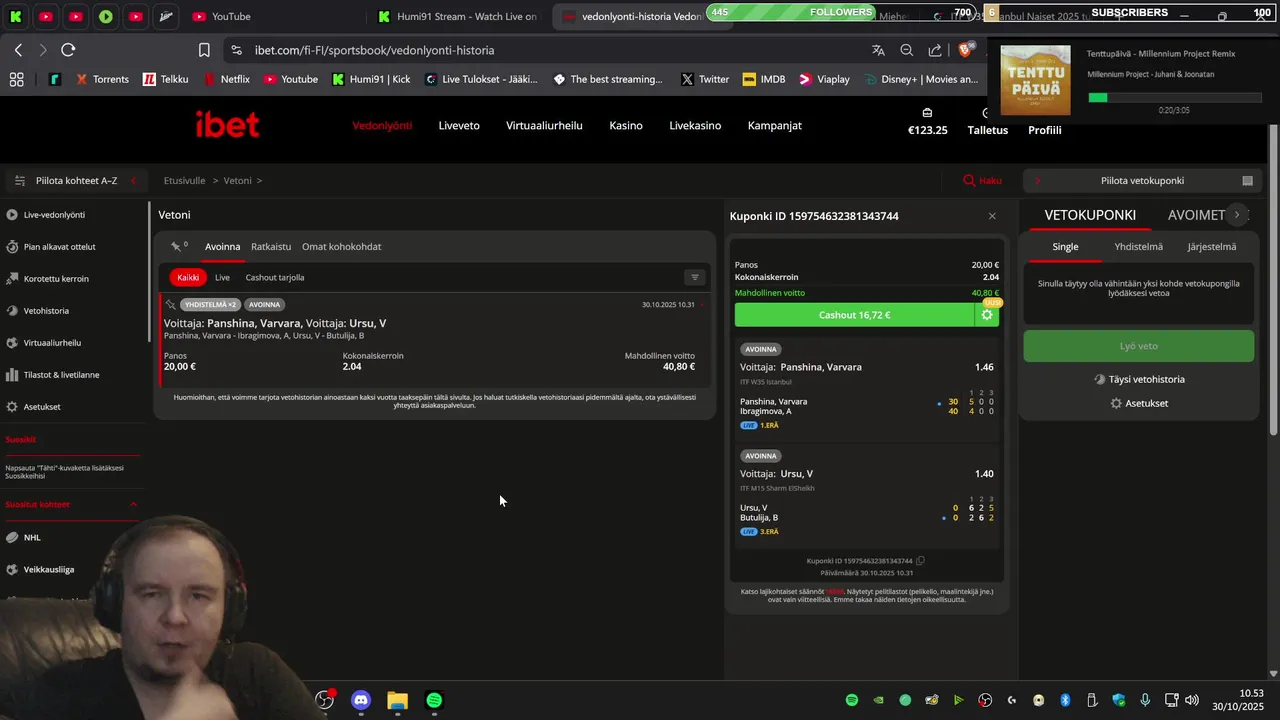Select NHL in sidebar
1280x720 pixels.
[x=32, y=538]
